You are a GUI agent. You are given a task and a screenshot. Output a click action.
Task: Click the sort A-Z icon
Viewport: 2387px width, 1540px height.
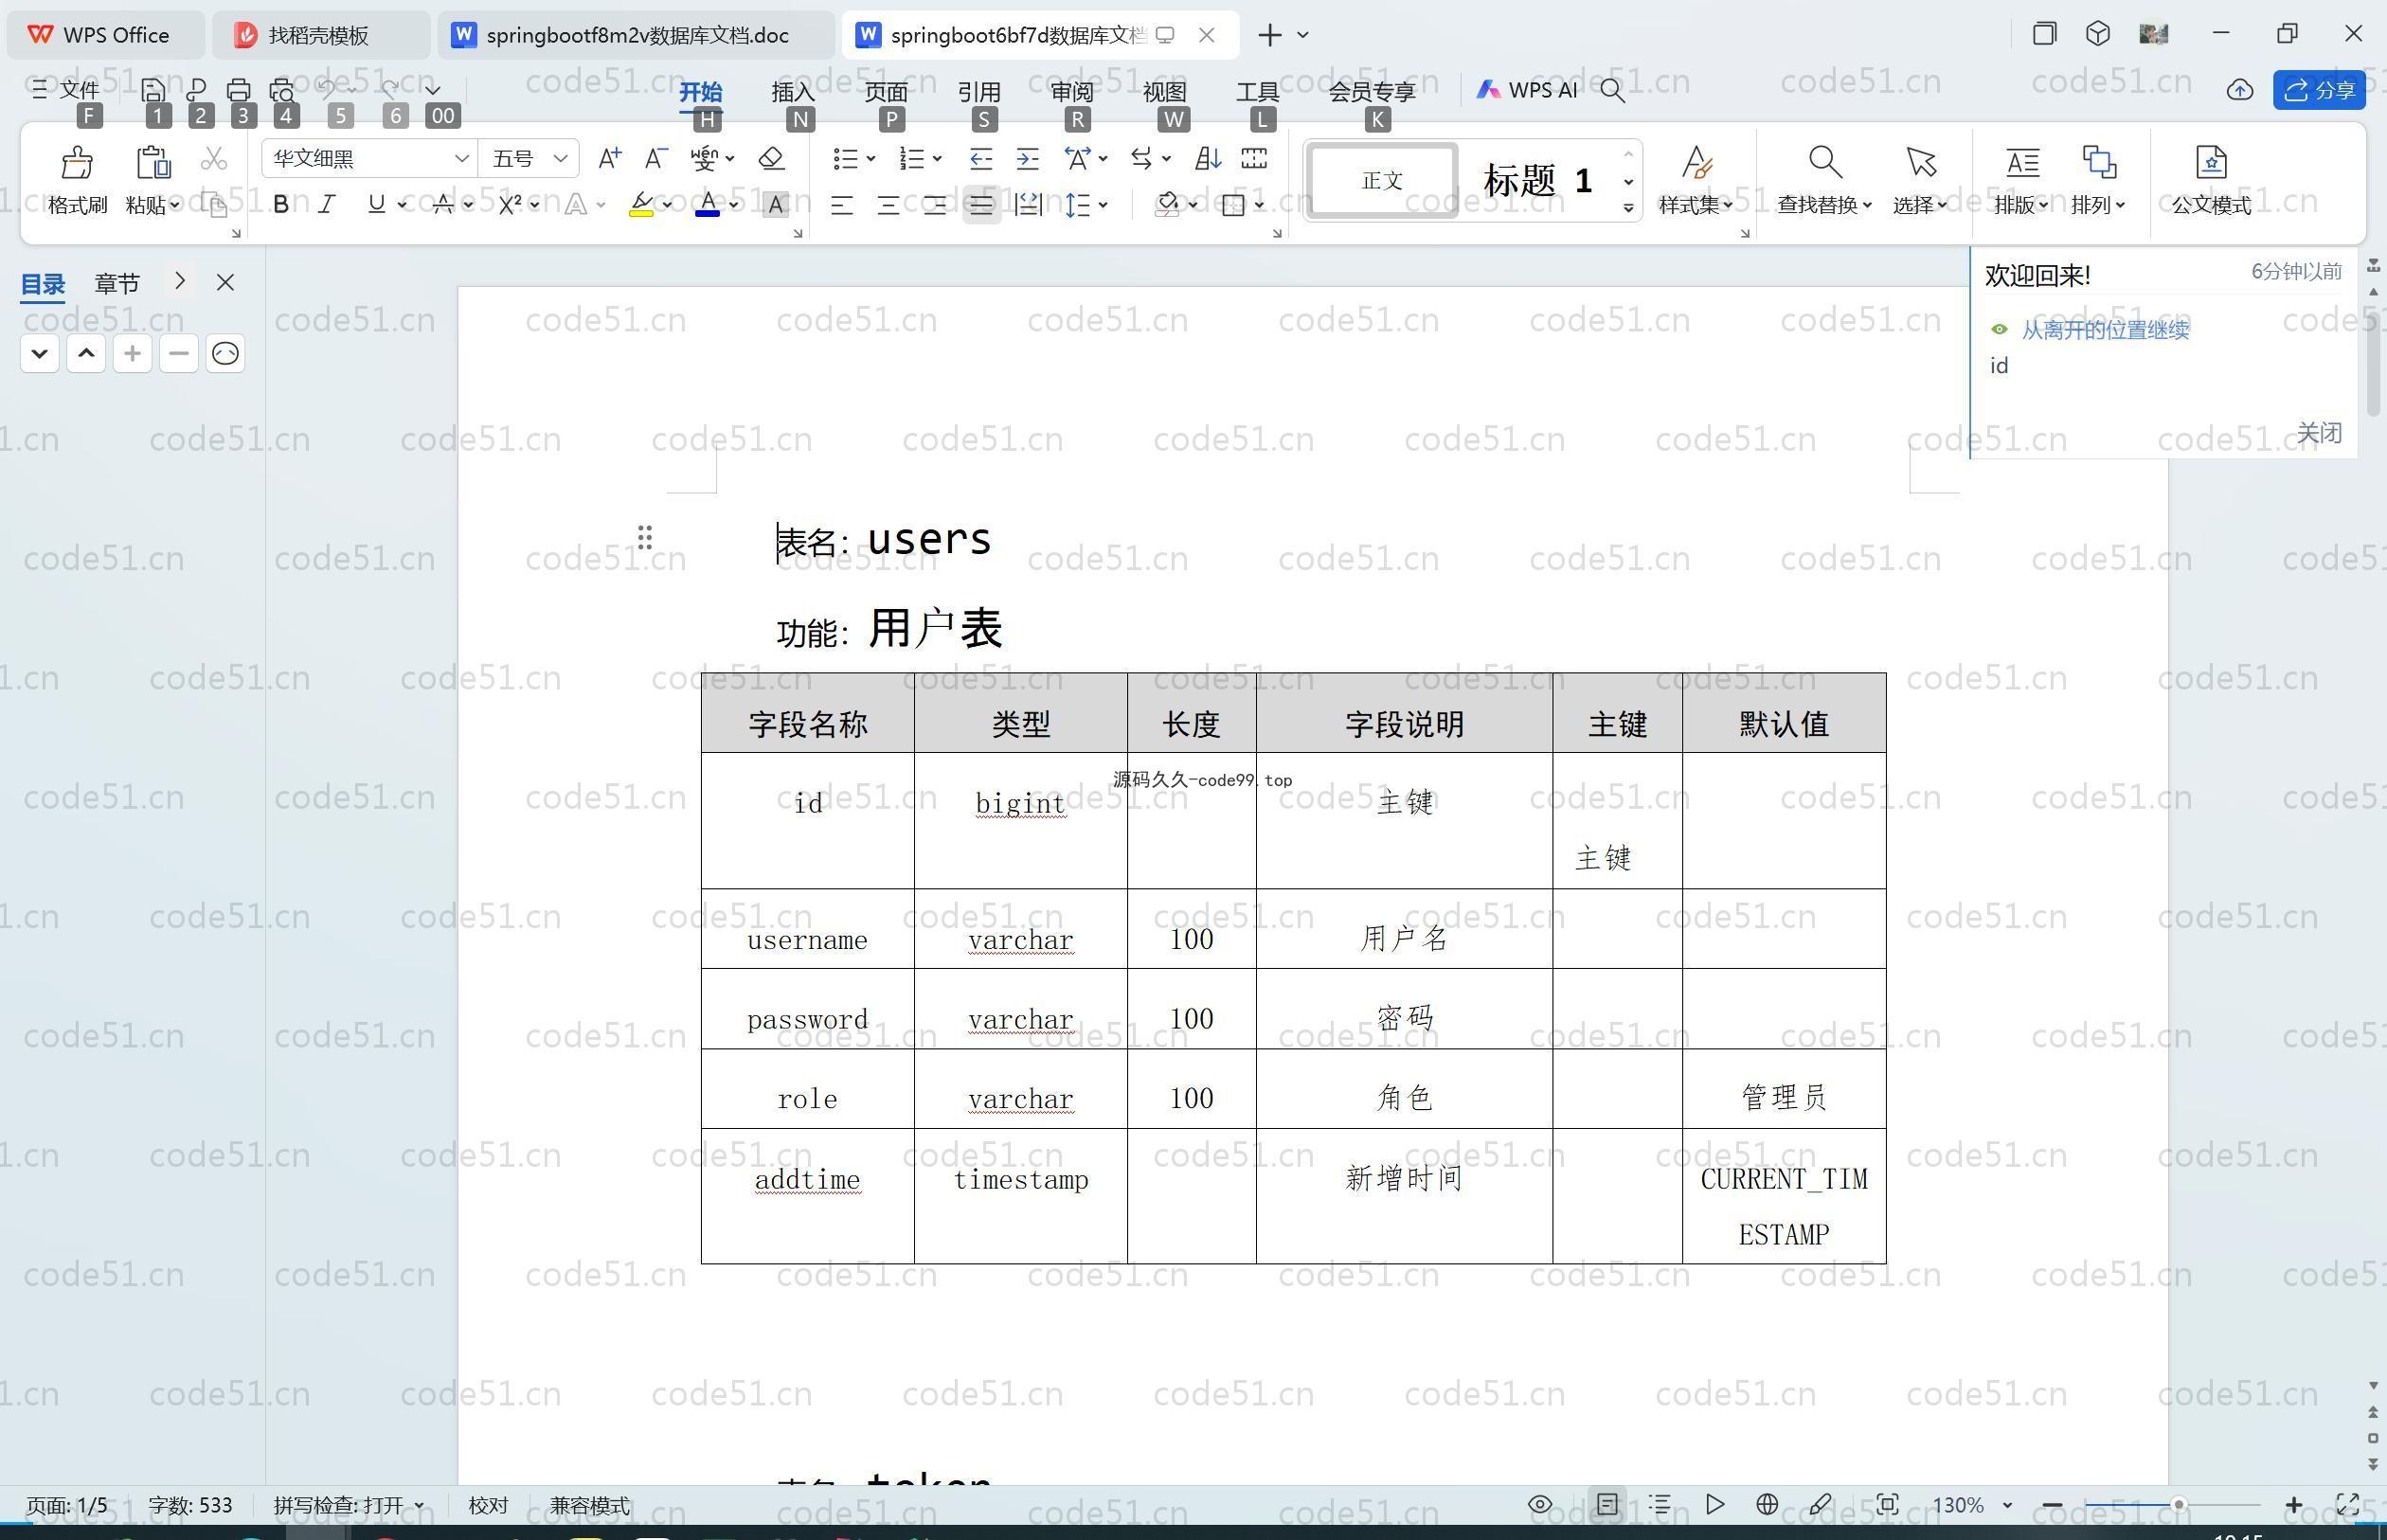click(1207, 158)
